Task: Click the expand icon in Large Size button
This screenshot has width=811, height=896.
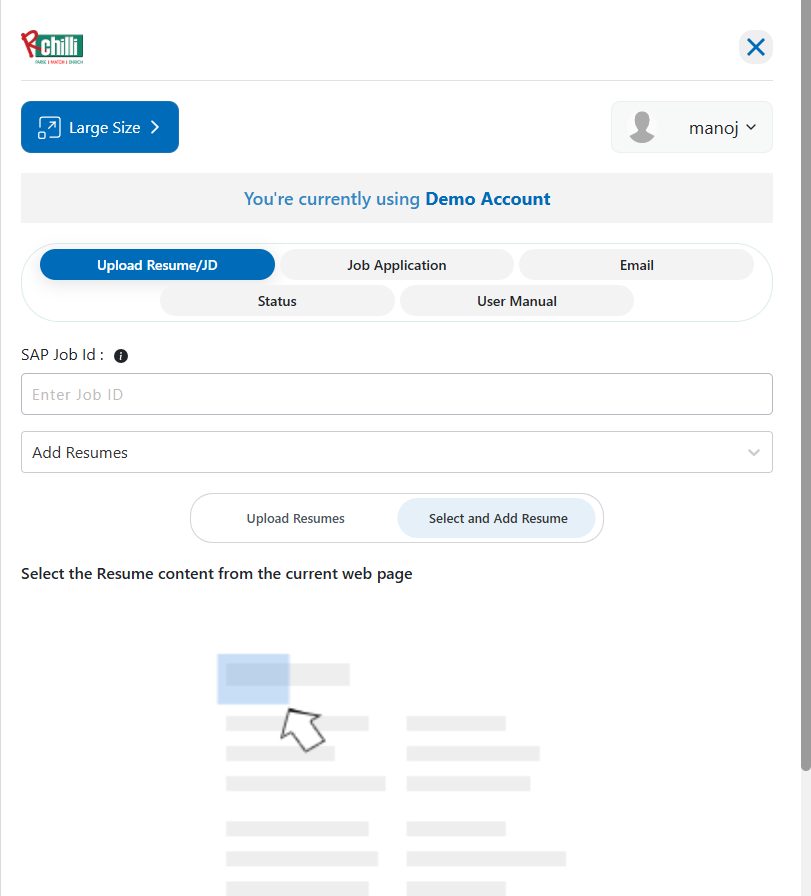Action: point(48,127)
